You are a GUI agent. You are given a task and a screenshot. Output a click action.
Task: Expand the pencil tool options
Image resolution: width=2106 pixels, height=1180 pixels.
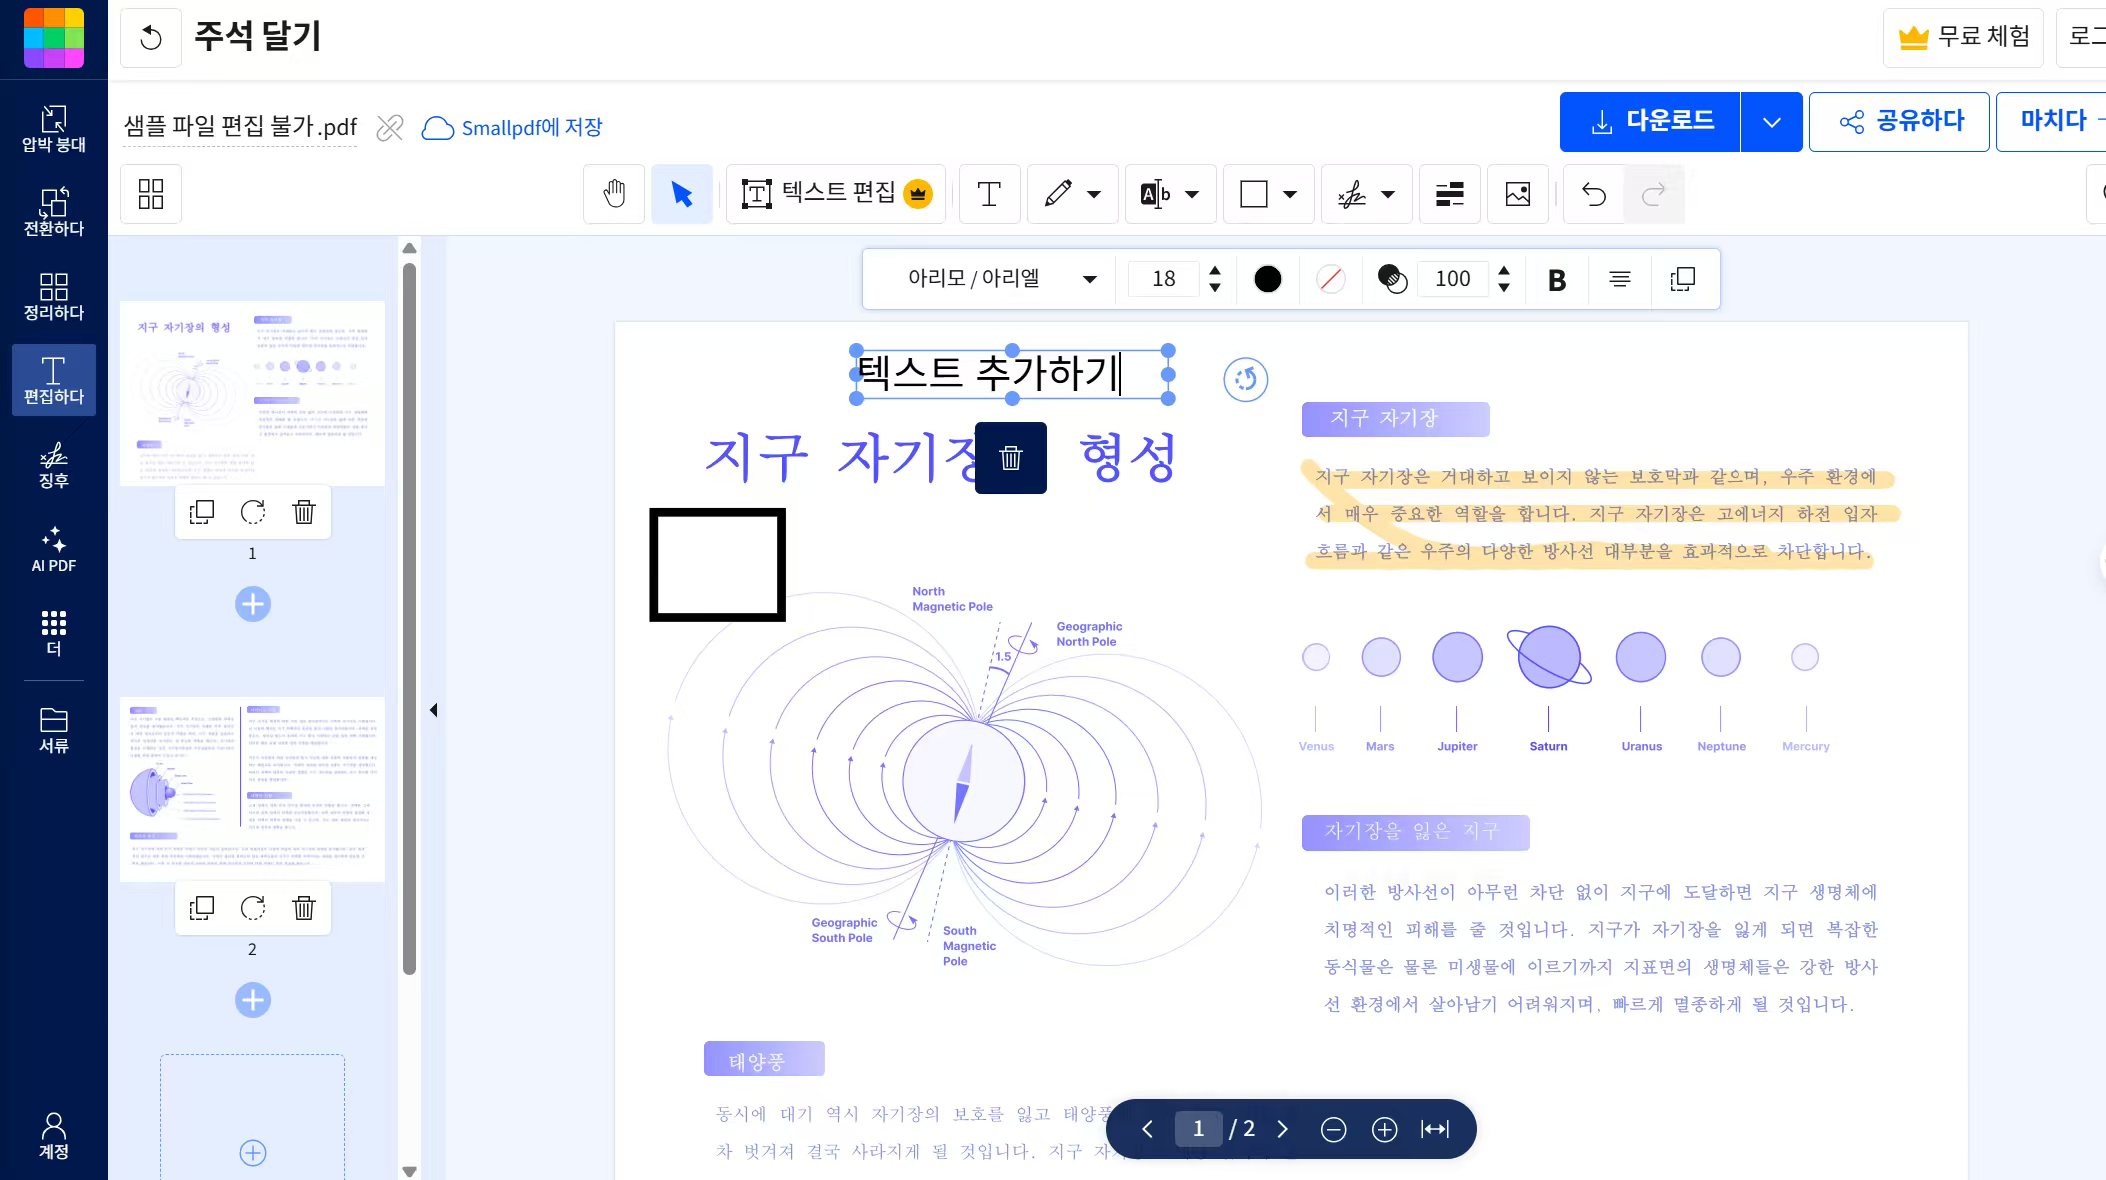(x=1094, y=194)
